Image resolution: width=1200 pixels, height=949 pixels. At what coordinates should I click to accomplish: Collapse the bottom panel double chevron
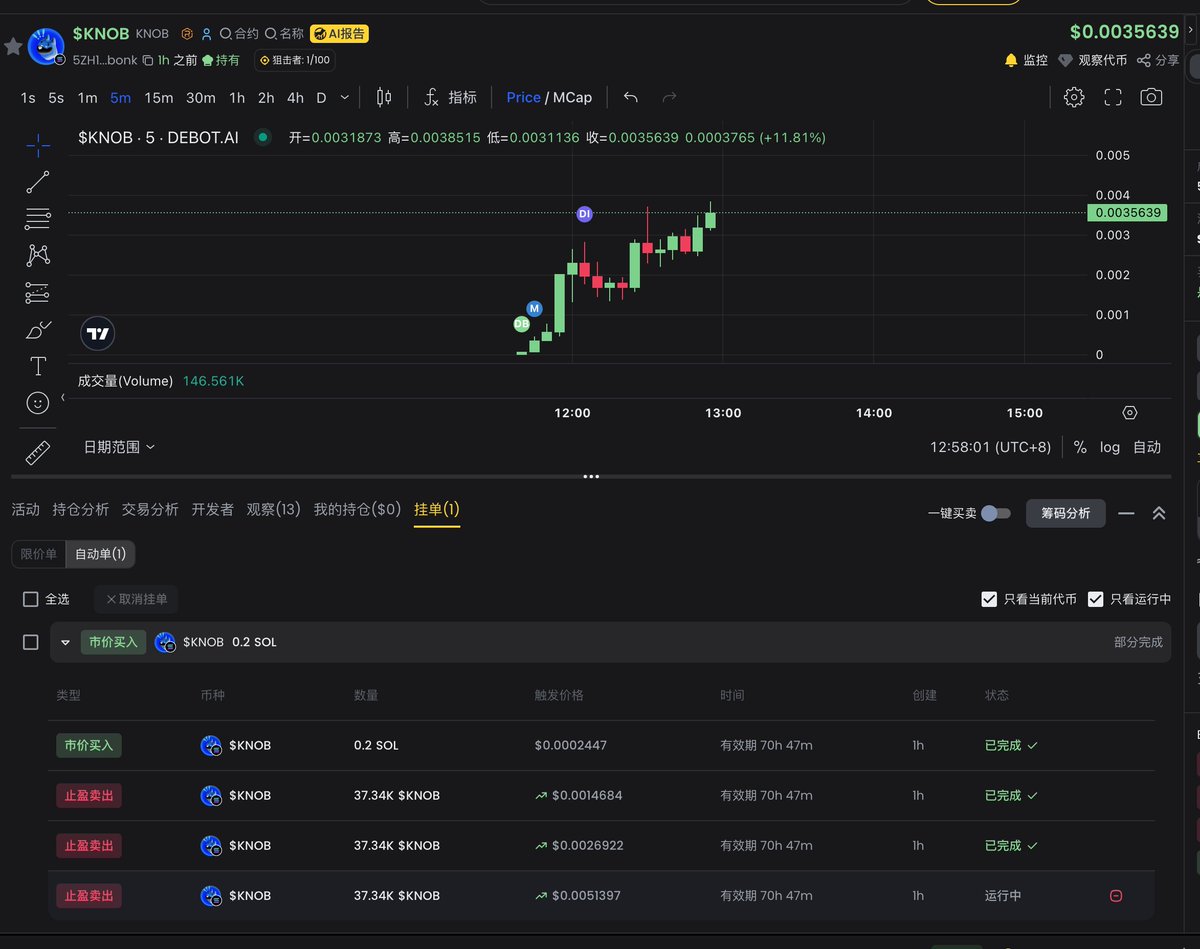click(x=1159, y=513)
